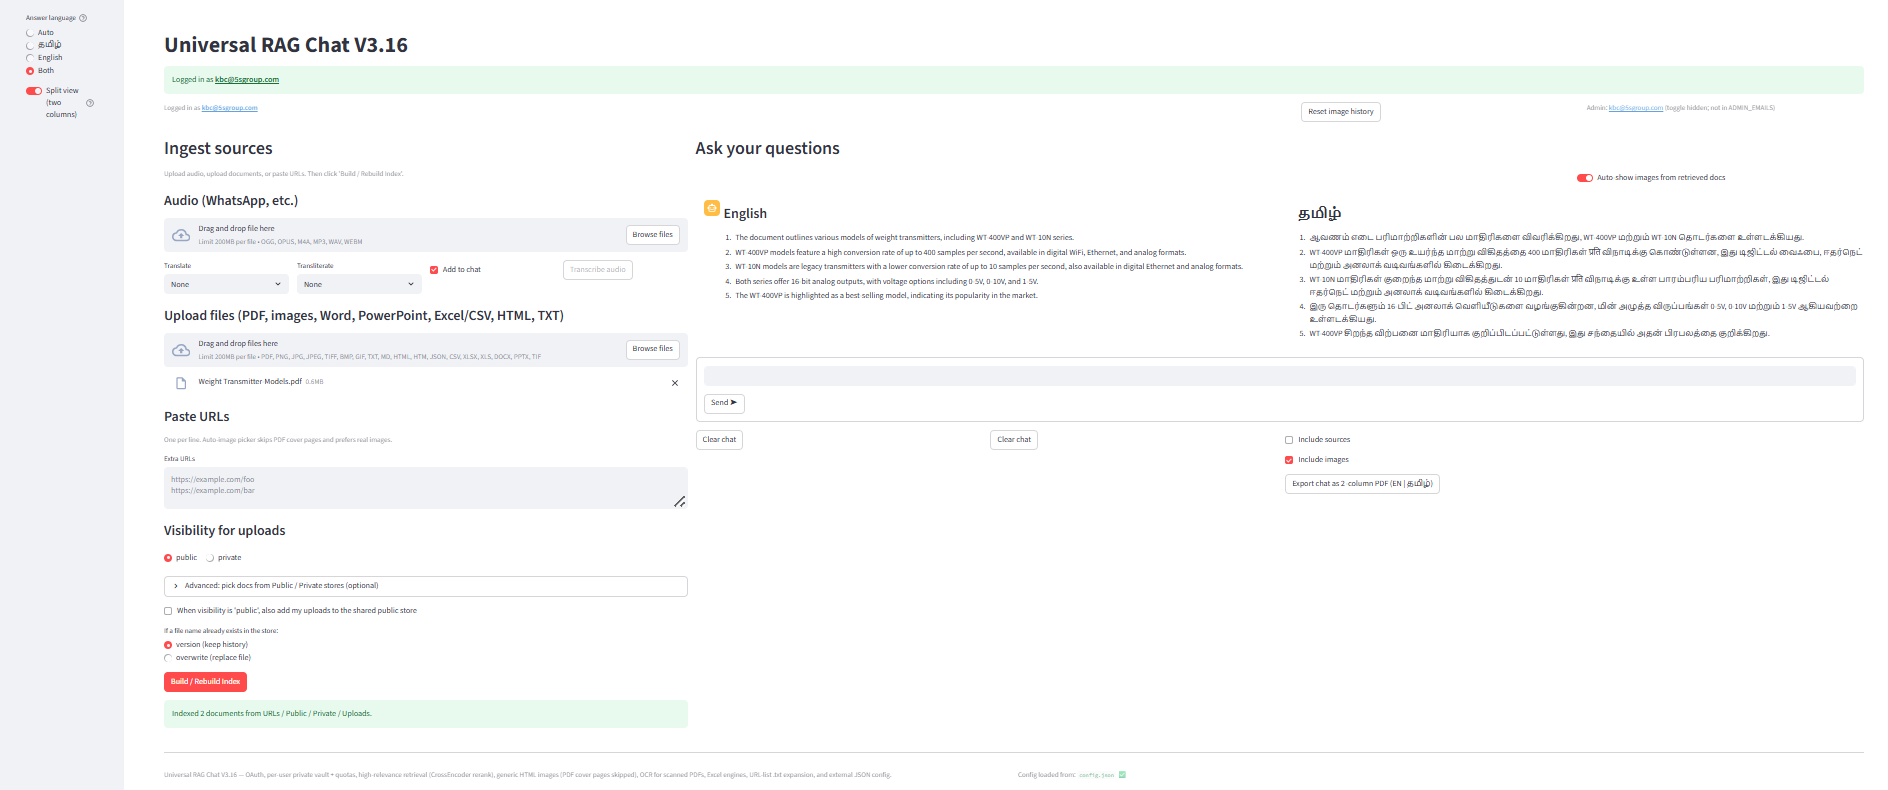
Task: Expand Advanced: pick docs from Public / Private stores
Action: tap(425, 586)
